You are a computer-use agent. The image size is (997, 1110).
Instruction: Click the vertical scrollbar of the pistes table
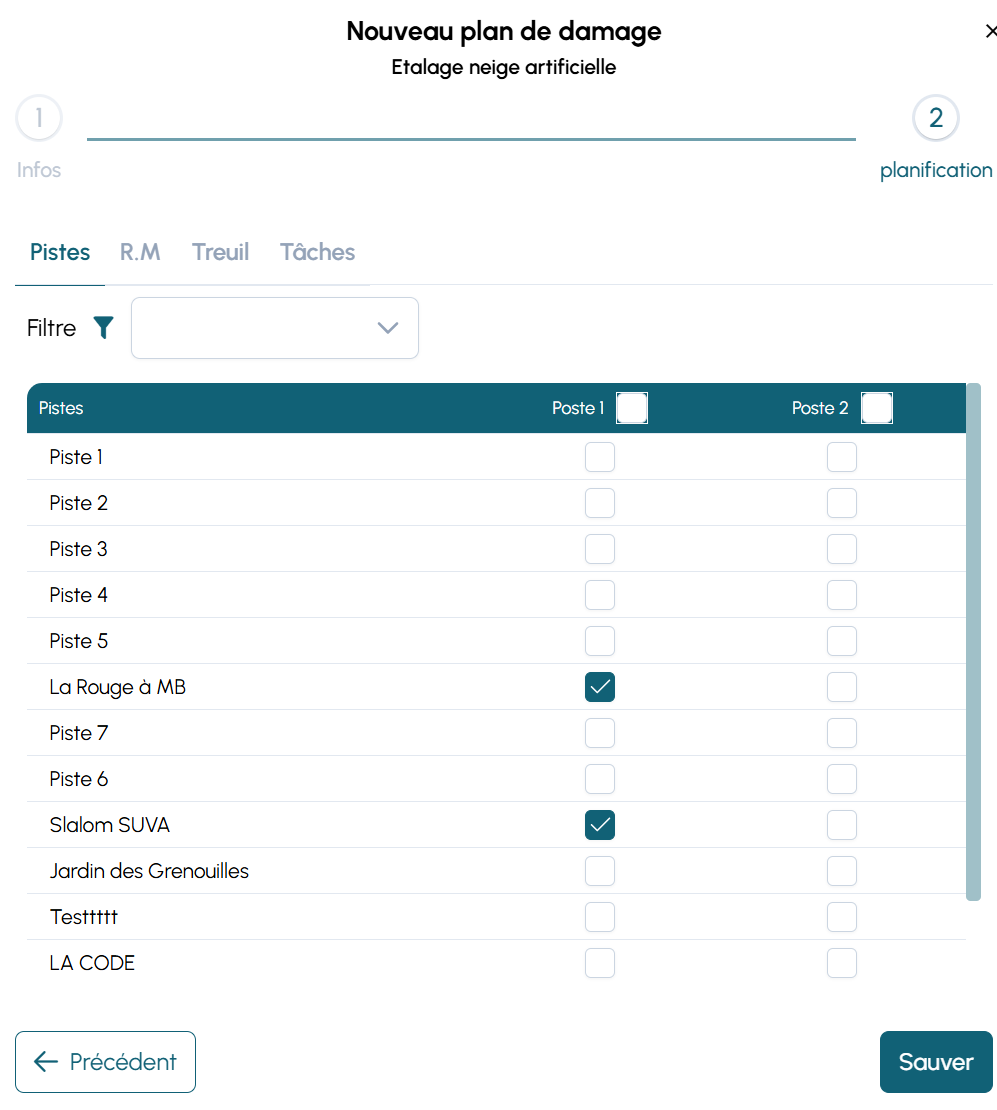point(973,640)
